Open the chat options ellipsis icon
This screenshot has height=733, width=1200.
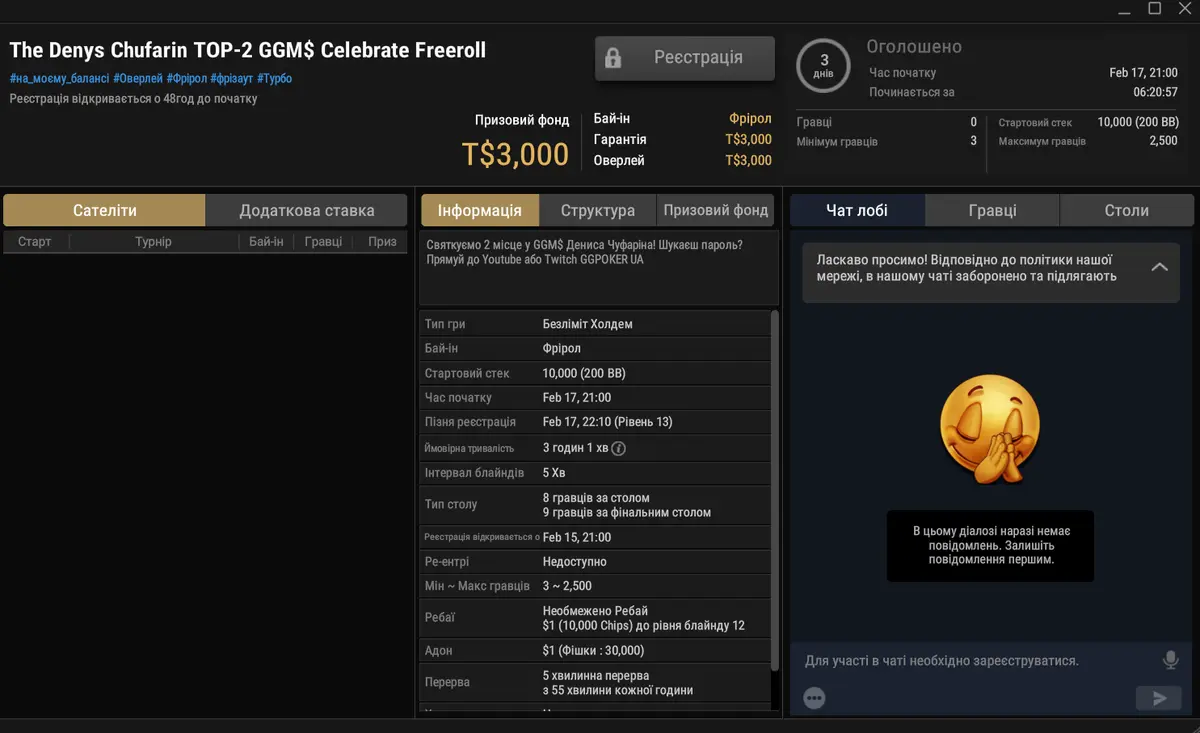click(814, 698)
